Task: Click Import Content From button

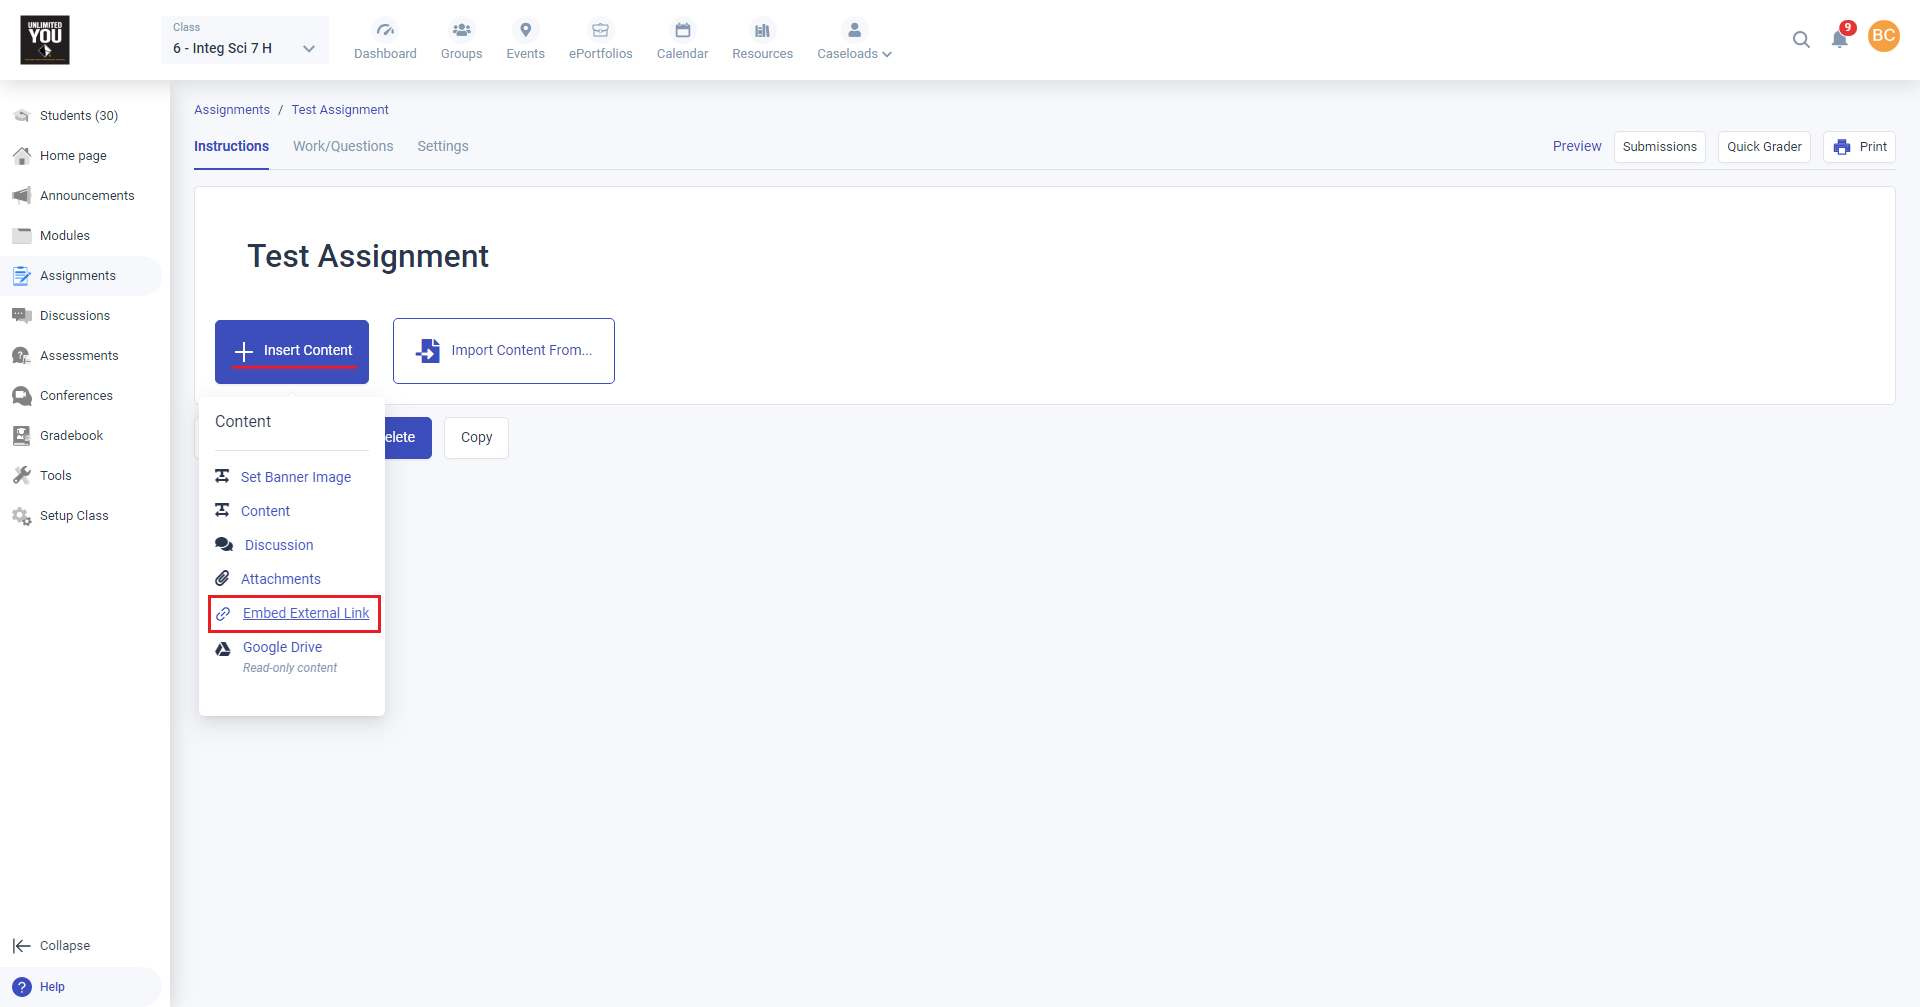Action: pos(504,351)
